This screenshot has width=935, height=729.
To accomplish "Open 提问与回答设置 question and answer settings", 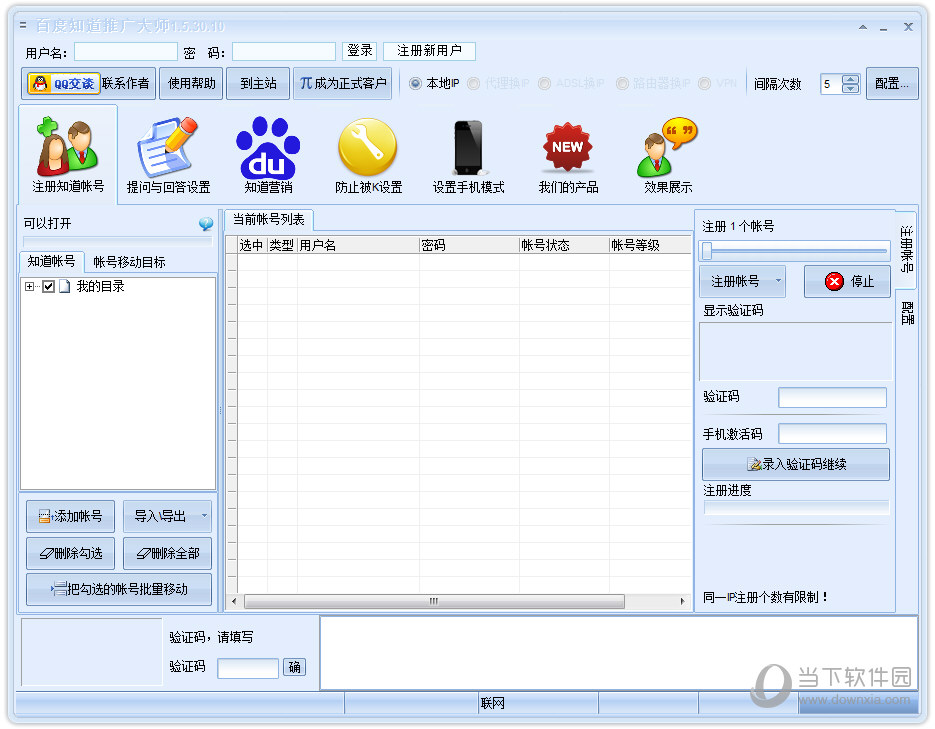I will (168, 155).
